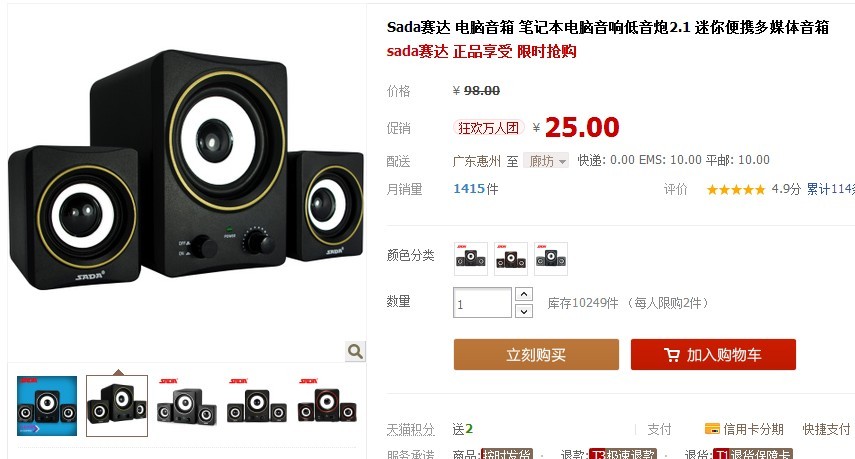The image size is (855, 459).
Task: Select the blue background speaker thumbnail
Action: (47, 406)
